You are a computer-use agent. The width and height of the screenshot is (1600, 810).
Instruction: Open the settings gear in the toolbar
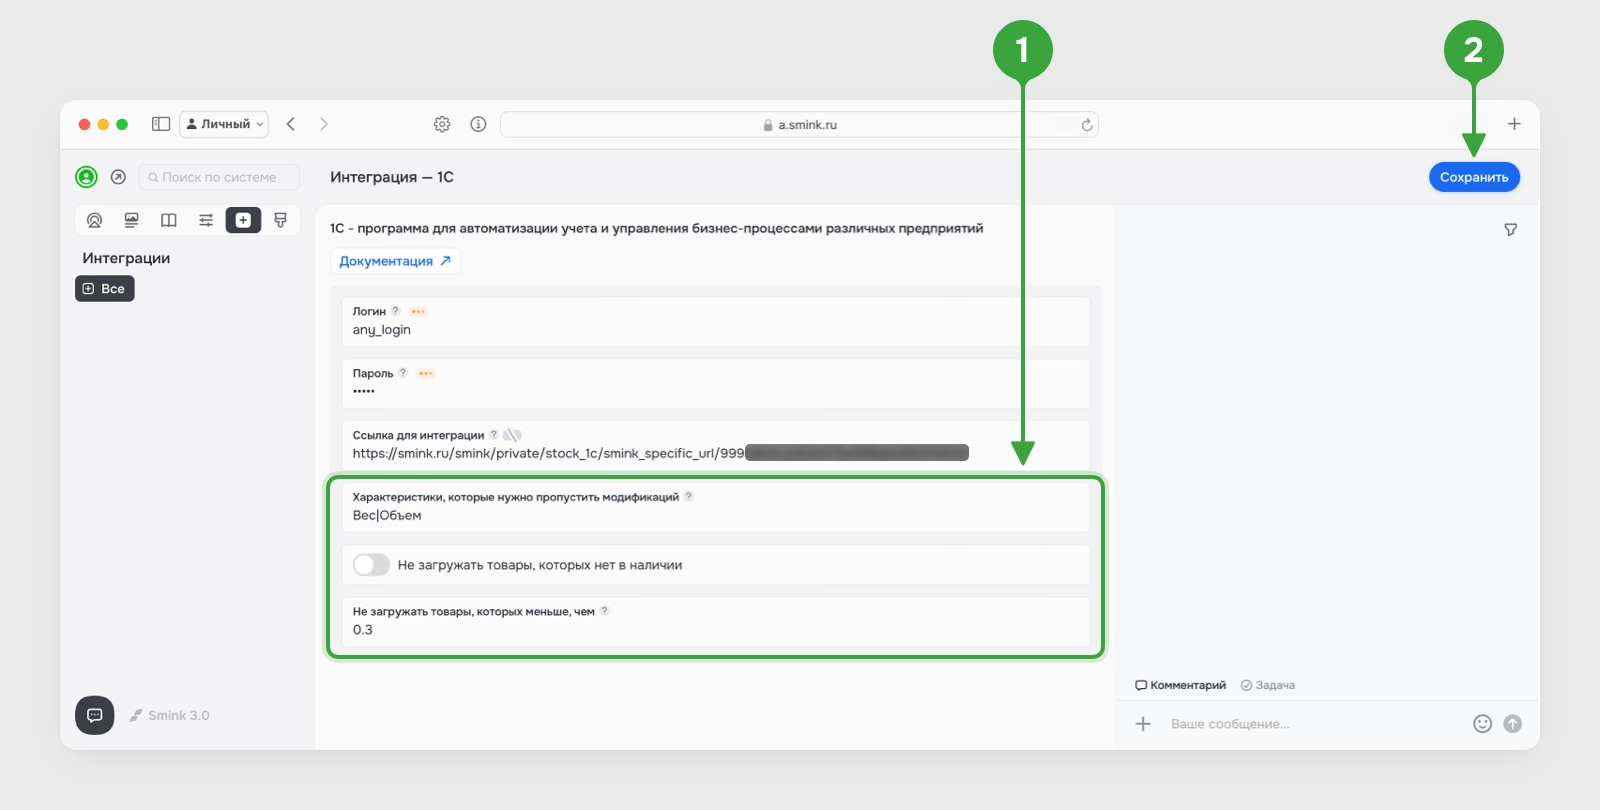coord(442,124)
